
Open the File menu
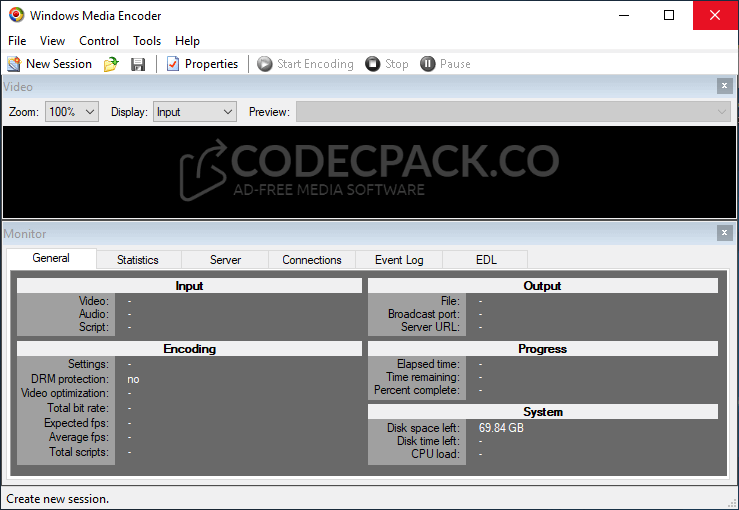click(17, 41)
